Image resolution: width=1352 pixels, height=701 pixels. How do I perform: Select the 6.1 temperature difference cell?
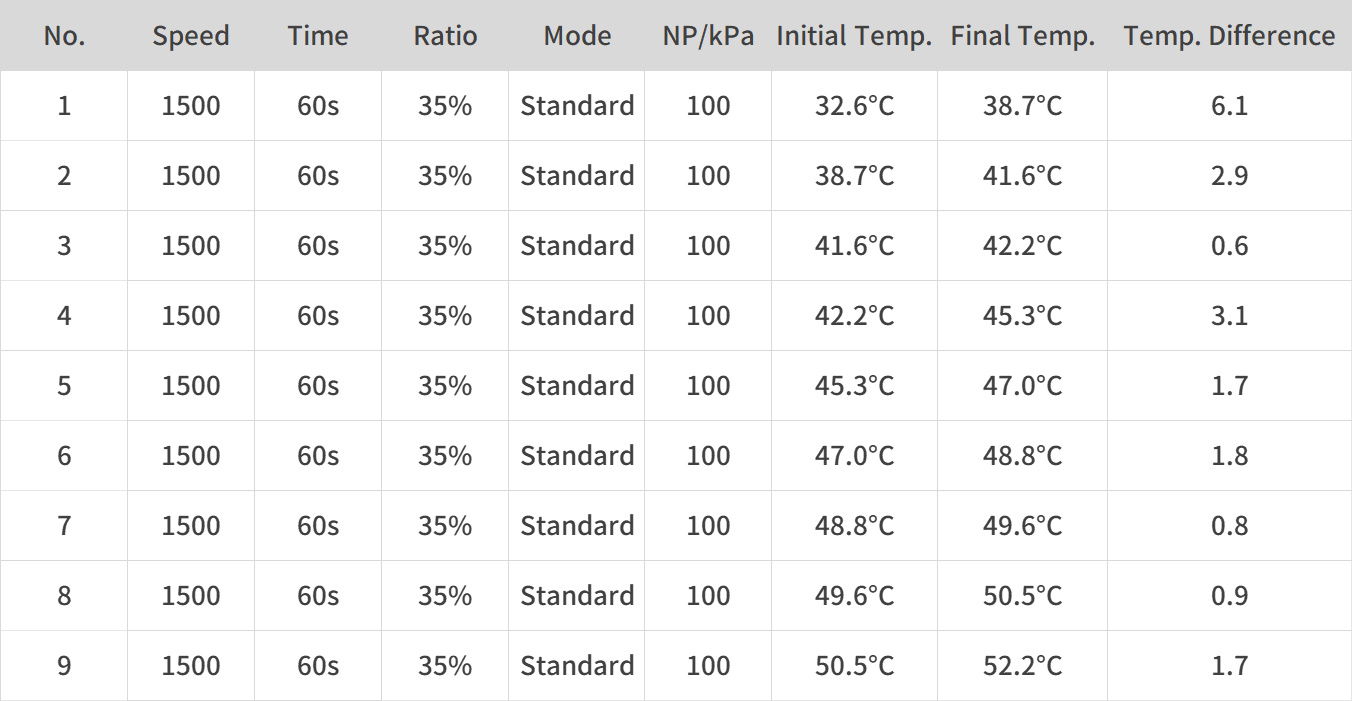pos(1229,106)
